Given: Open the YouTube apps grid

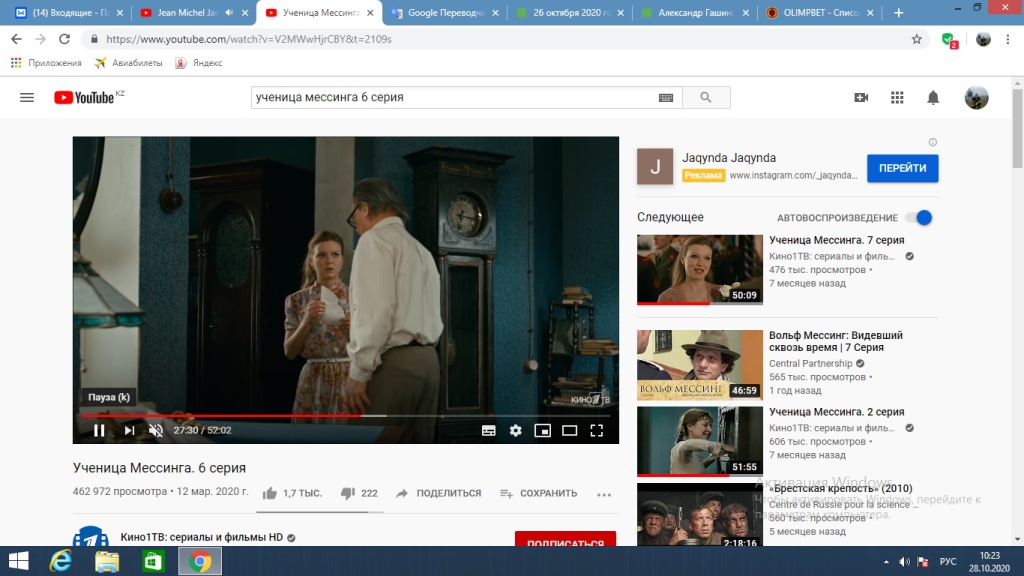Looking at the screenshot, I should coord(897,97).
